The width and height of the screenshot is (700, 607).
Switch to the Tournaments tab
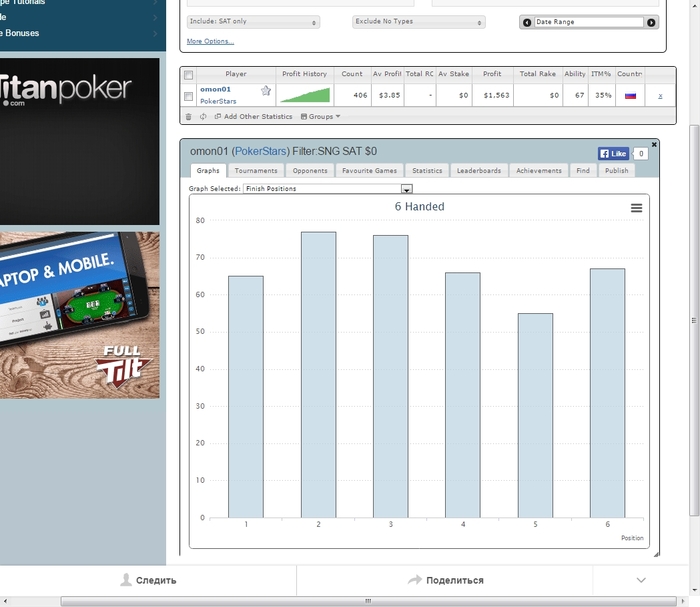click(256, 170)
